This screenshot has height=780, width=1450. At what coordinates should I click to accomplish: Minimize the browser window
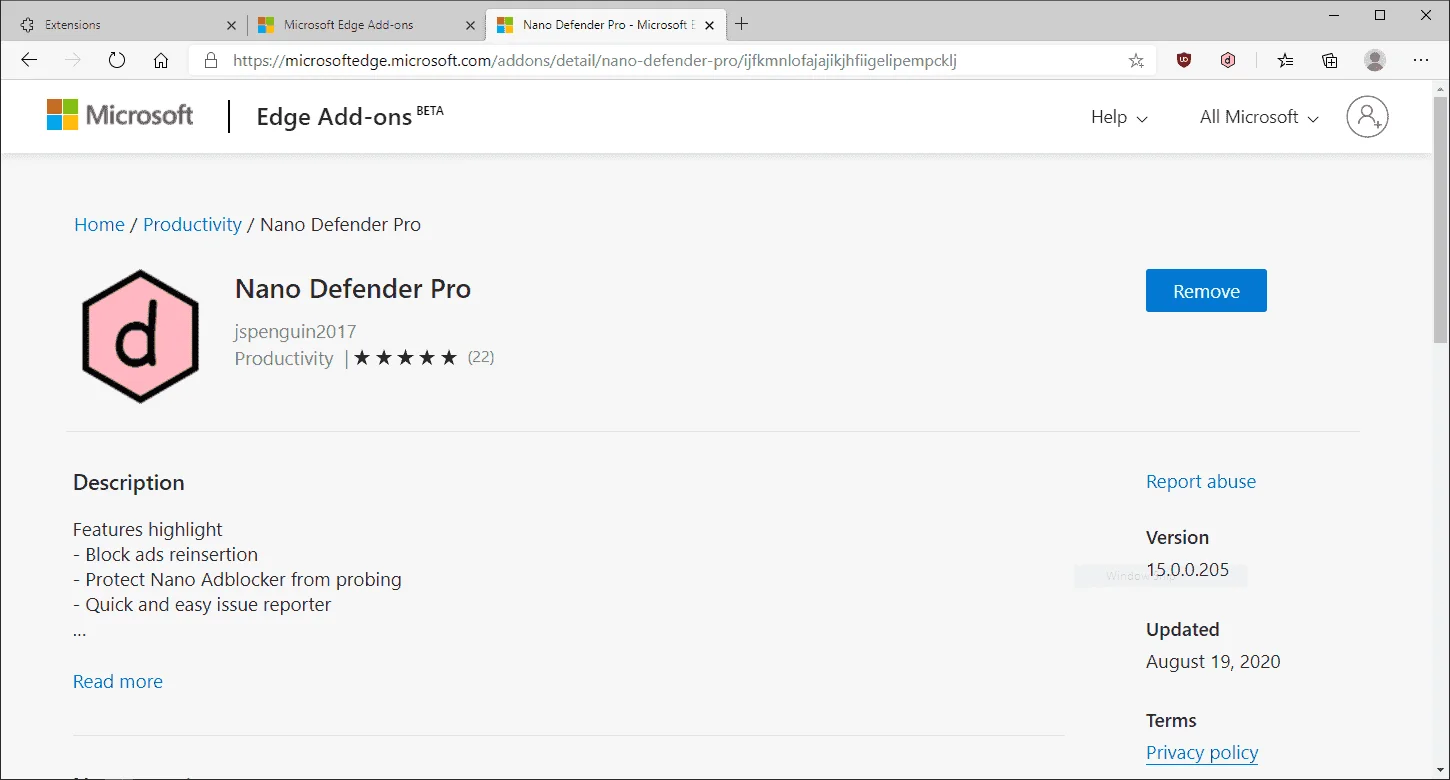point(1335,15)
